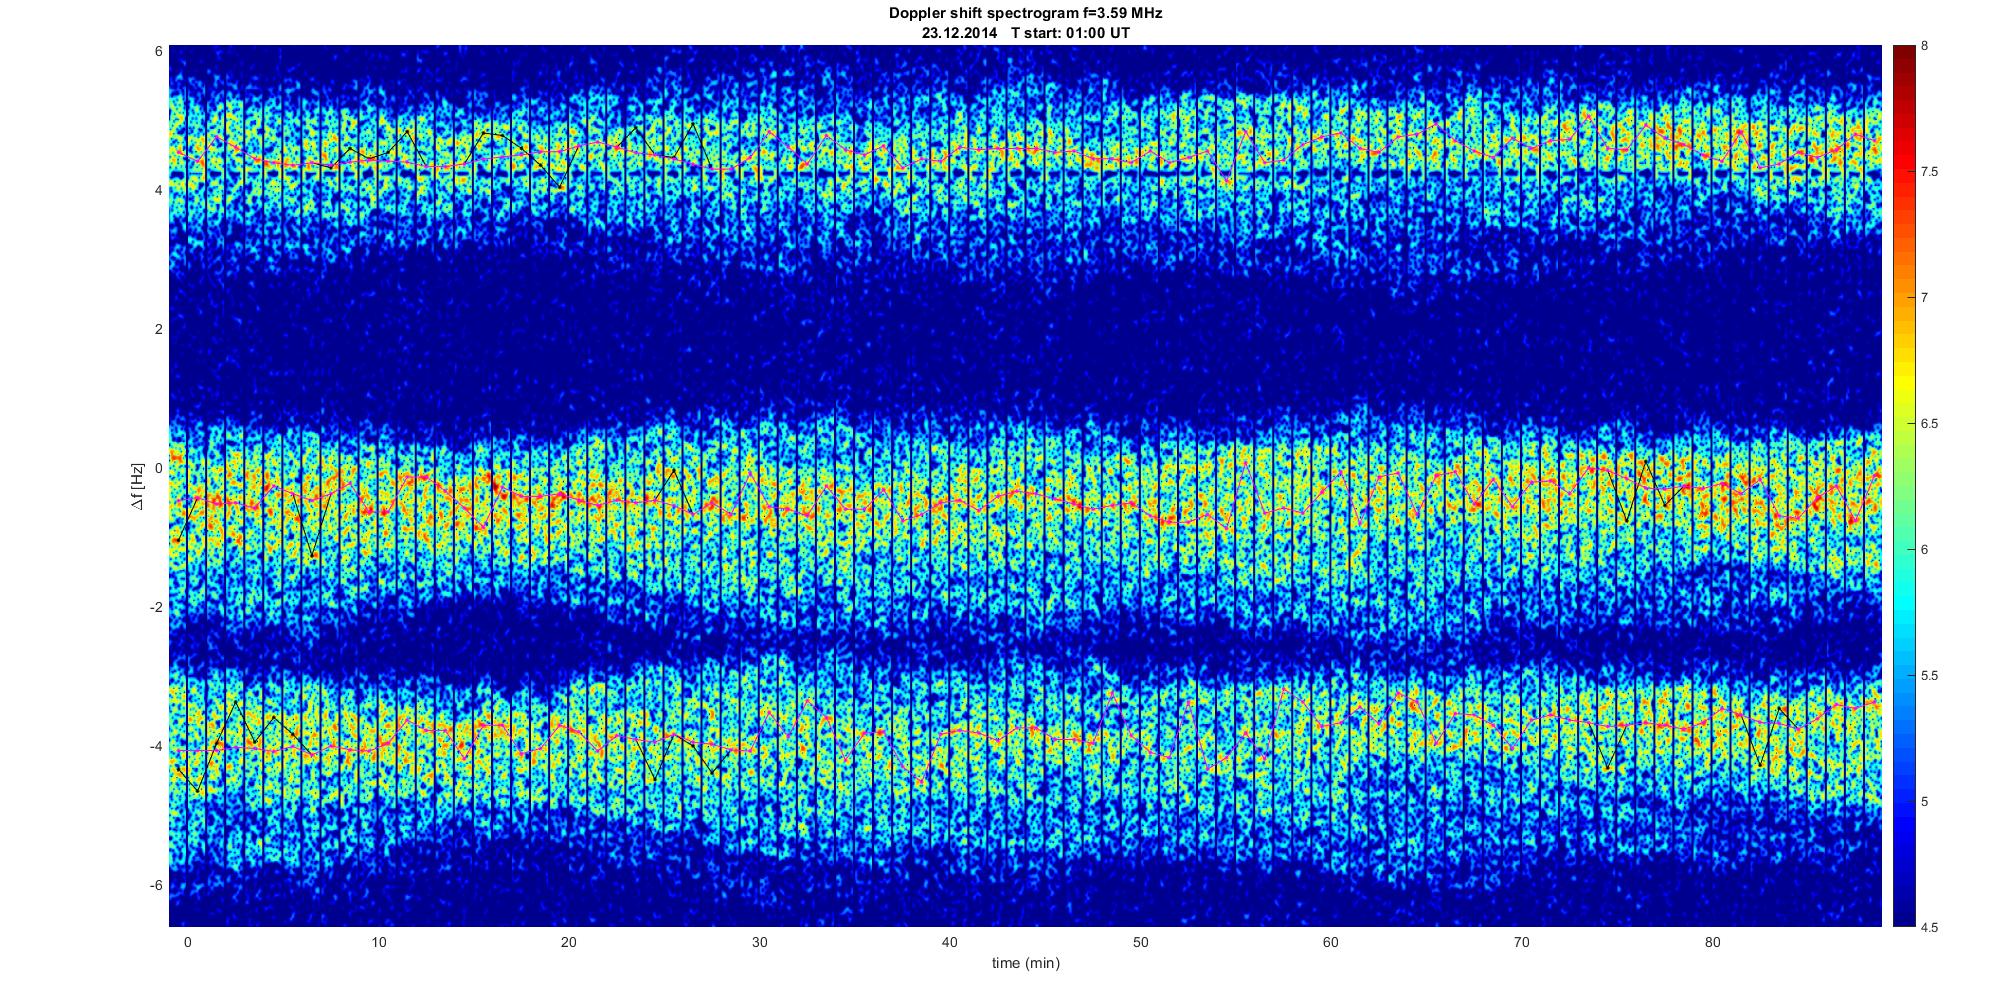Viewport: 2000px width, 995px height.
Task: Click the x-axis label 'time (min)'
Action: (1025, 963)
